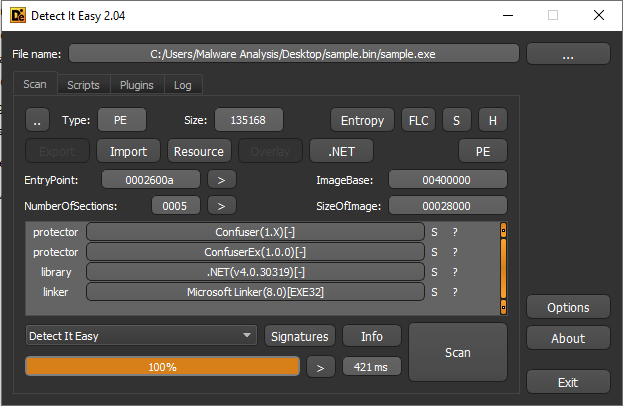This screenshot has width=623, height=406.
Task: Open the Entropy view
Action: (362, 120)
